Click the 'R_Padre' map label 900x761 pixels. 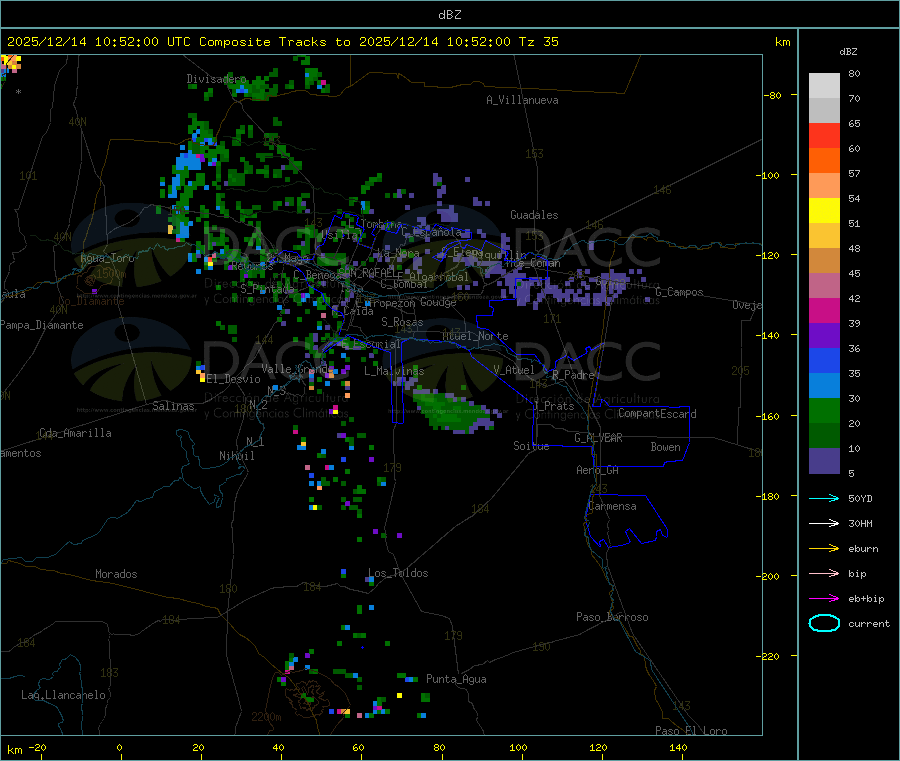pos(573,375)
